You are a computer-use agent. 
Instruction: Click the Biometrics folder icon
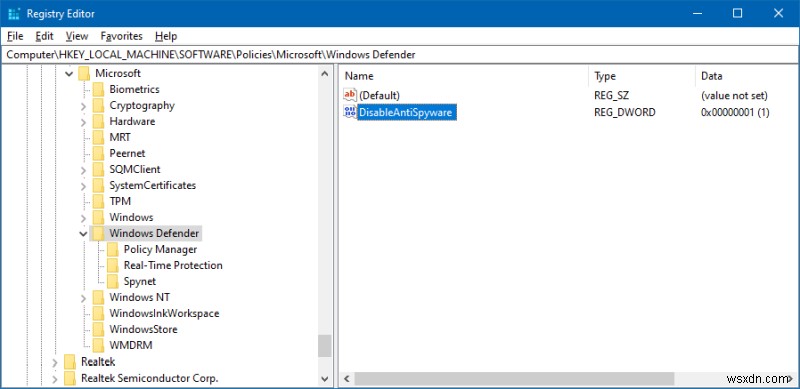click(x=98, y=89)
